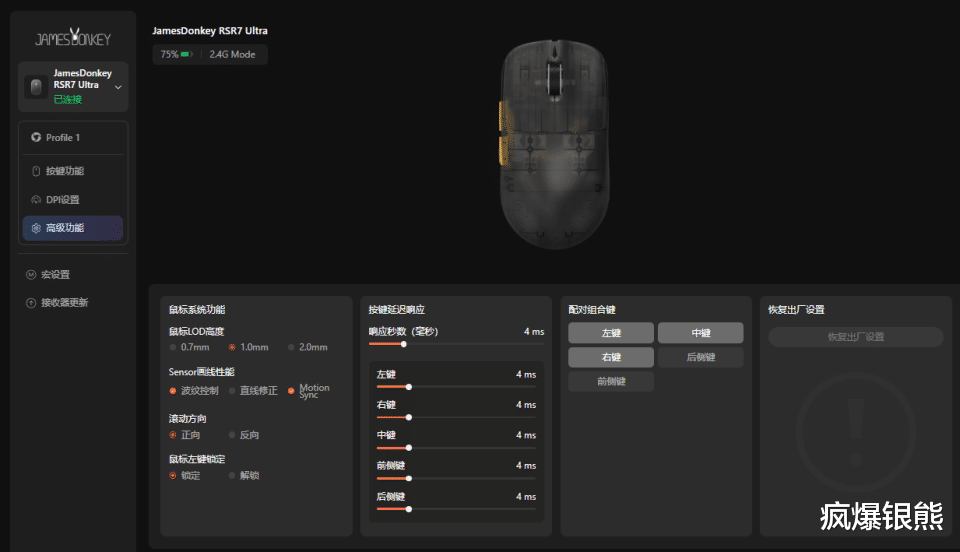
Task: Click the Profile 1 icon
Action: pyautogui.click(x=36, y=137)
